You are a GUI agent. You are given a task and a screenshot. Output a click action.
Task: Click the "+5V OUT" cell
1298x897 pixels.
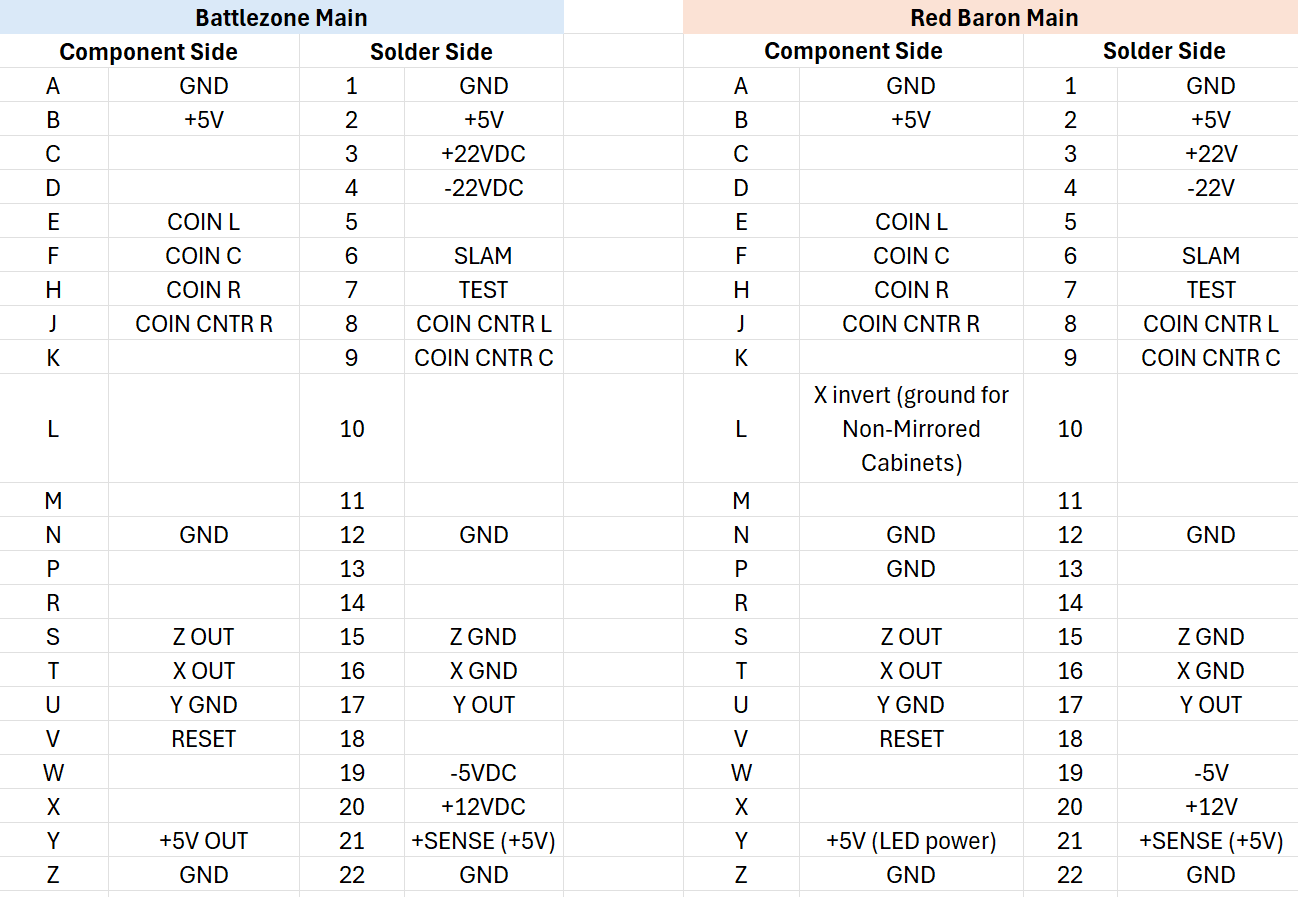(203, 841)
